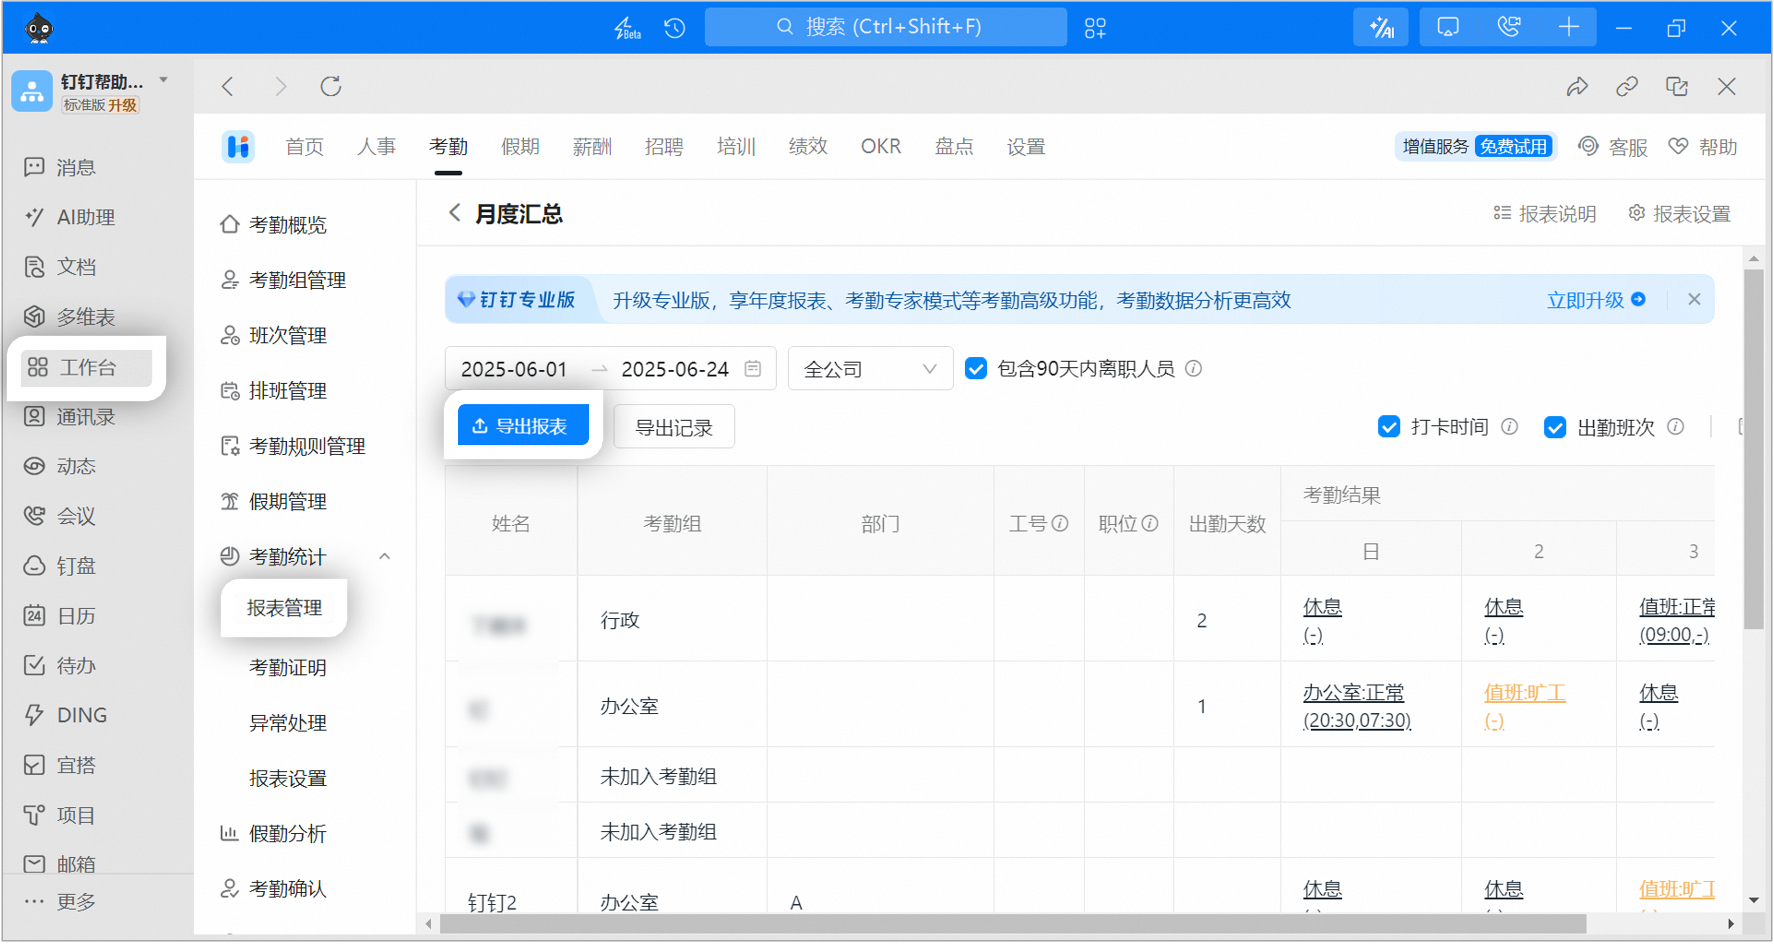Click the info icon next to 工号

coord(1061,524)
